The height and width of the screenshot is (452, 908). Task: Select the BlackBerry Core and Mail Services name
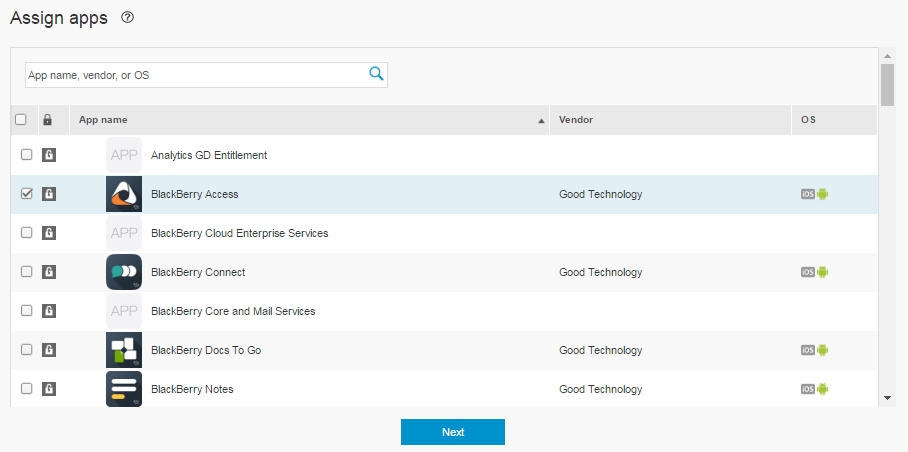[x=233, y=311]
